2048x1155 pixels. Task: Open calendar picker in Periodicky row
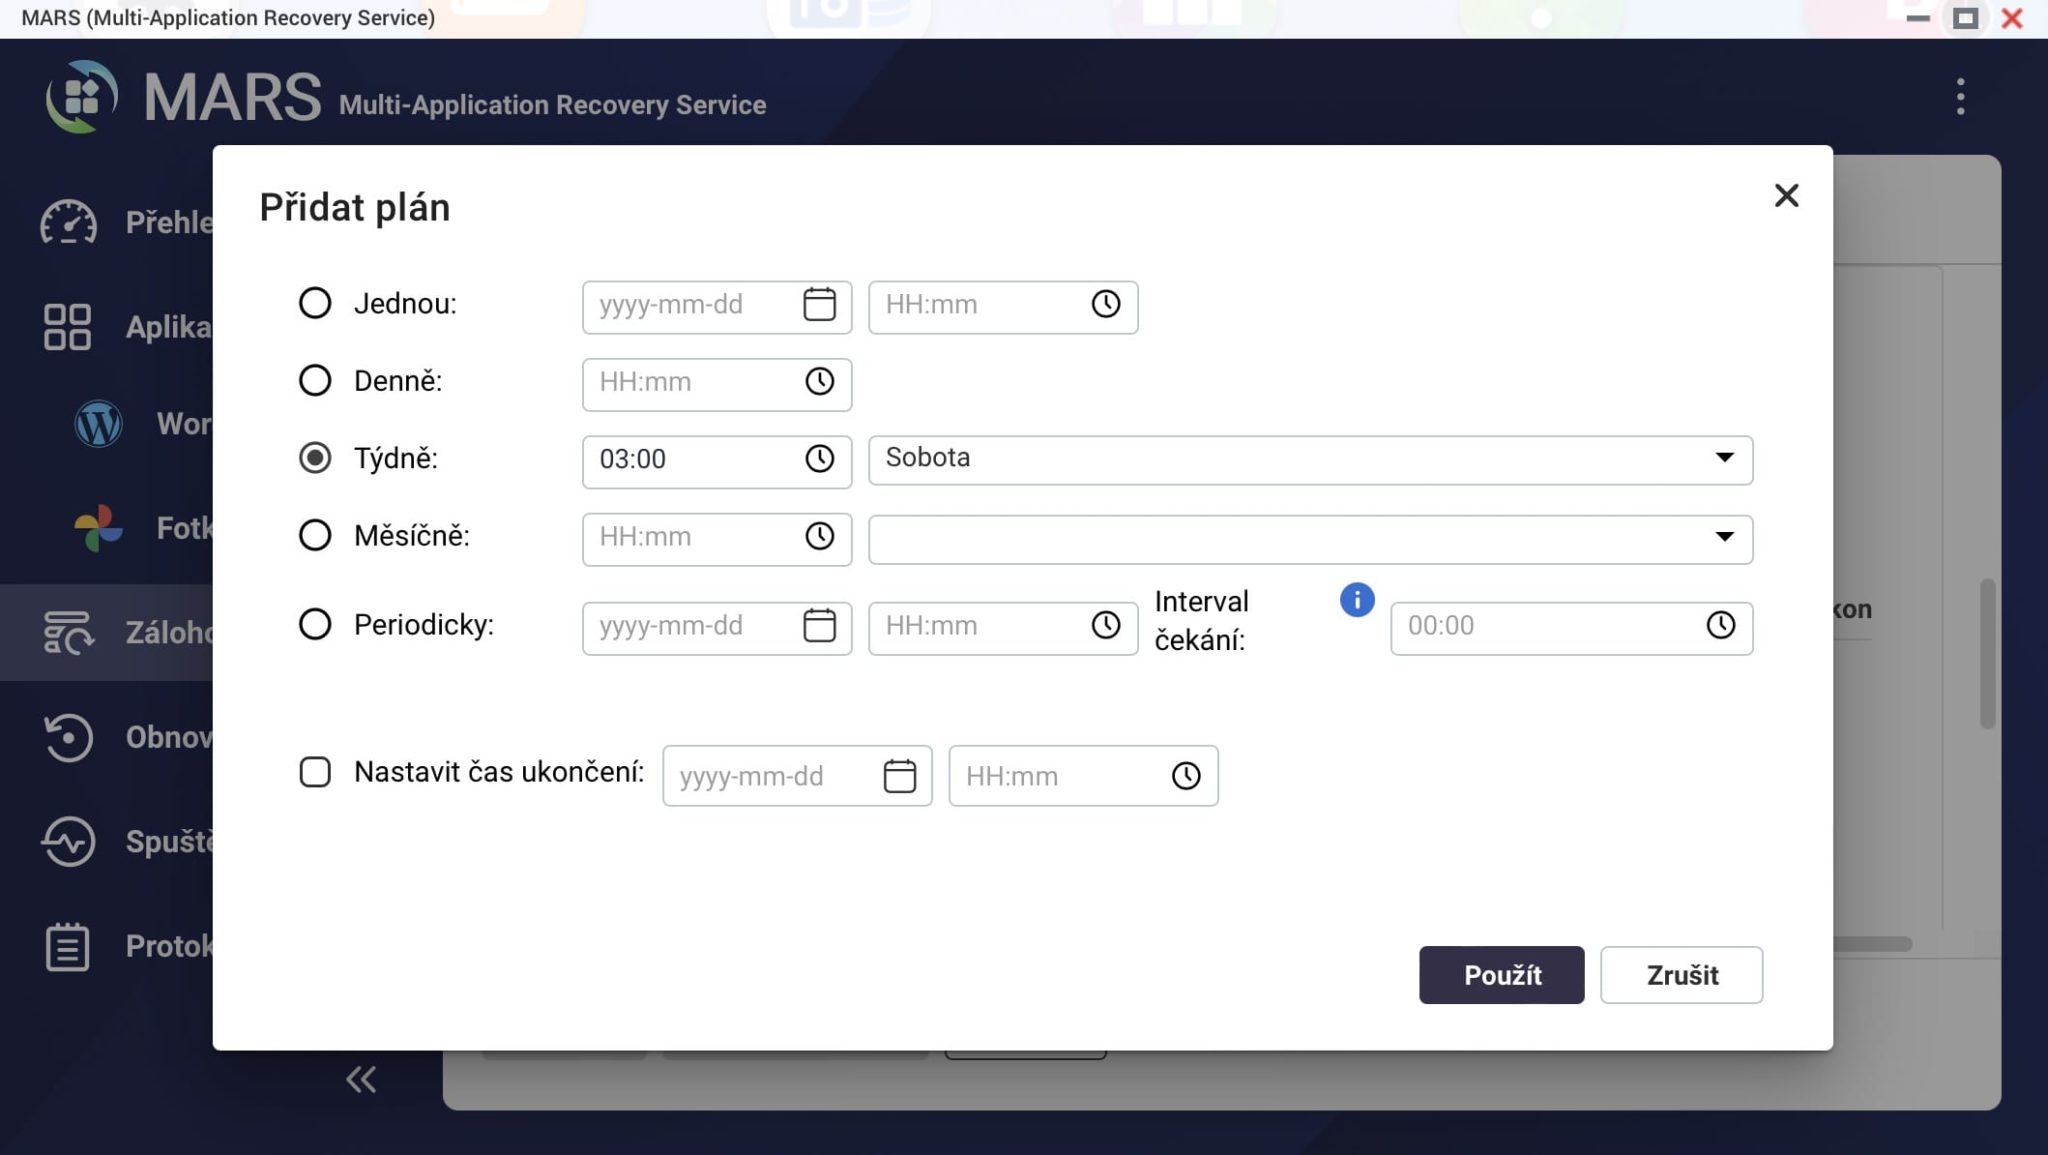click(819, 625)
